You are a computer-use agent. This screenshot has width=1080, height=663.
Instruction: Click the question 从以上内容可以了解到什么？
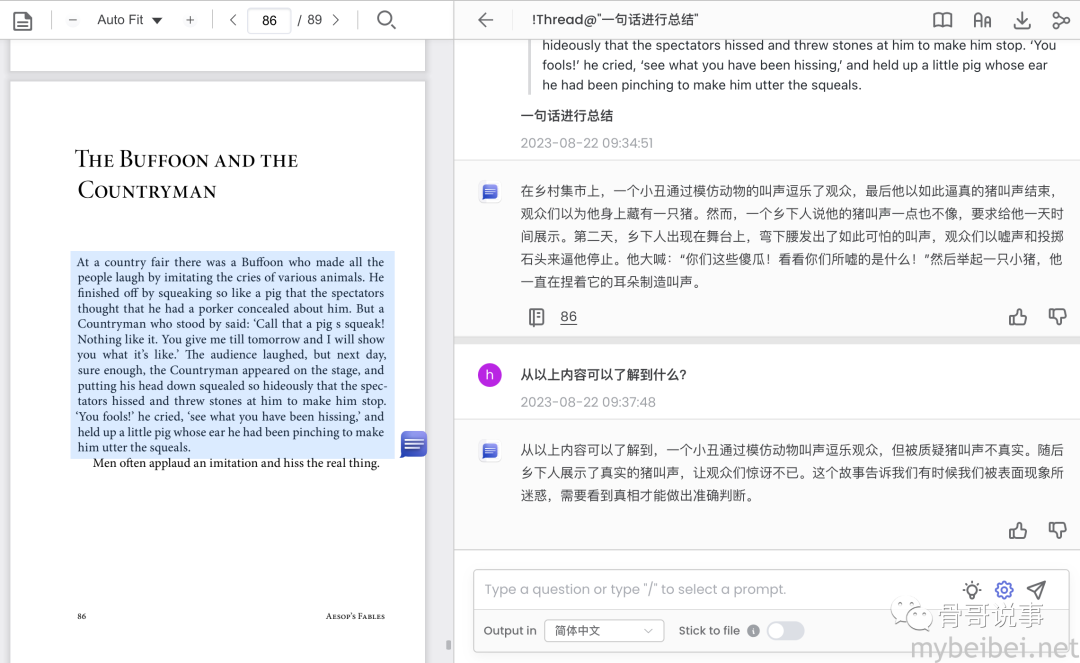[x=603, y=375]
